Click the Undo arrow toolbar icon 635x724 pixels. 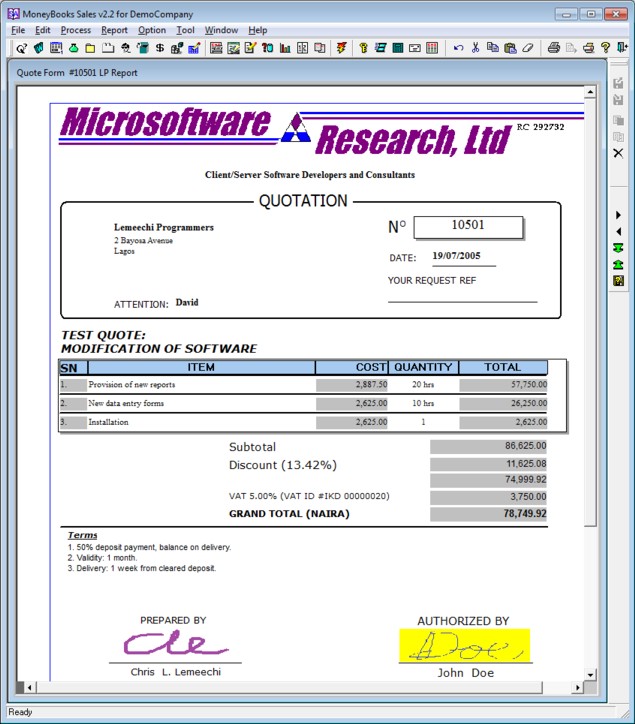(458, 48)
